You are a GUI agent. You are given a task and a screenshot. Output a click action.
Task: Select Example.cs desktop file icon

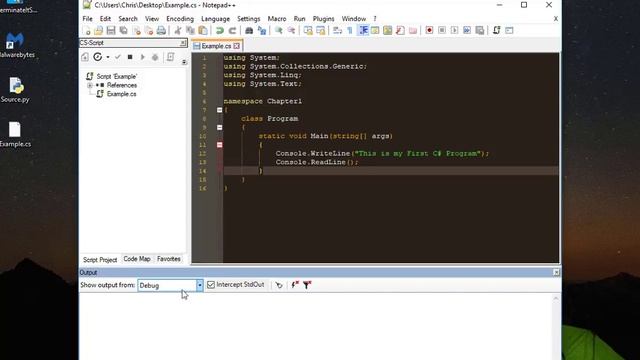(x=15, y=135)
